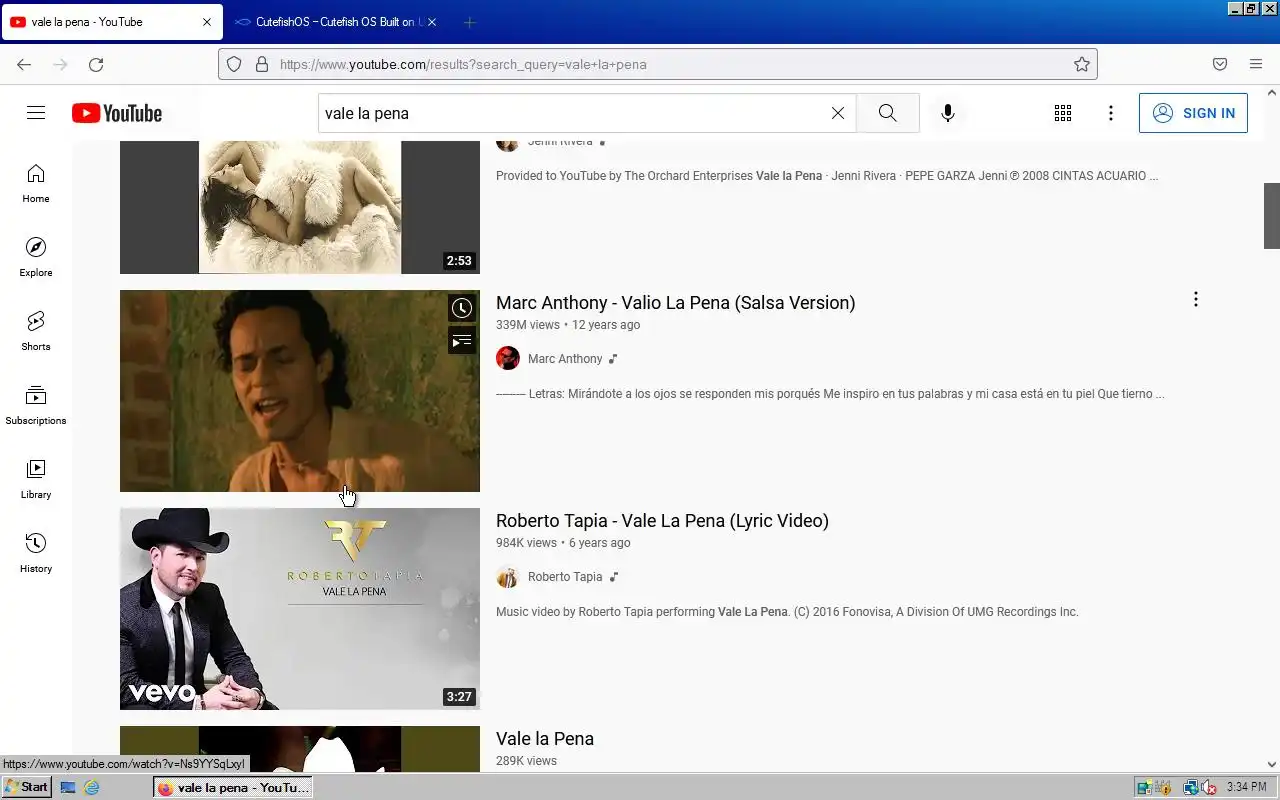Viewport: 1280px width, 800px height.
Task: Click Save to Pocket icon
Action: [x=1220, y=64]
